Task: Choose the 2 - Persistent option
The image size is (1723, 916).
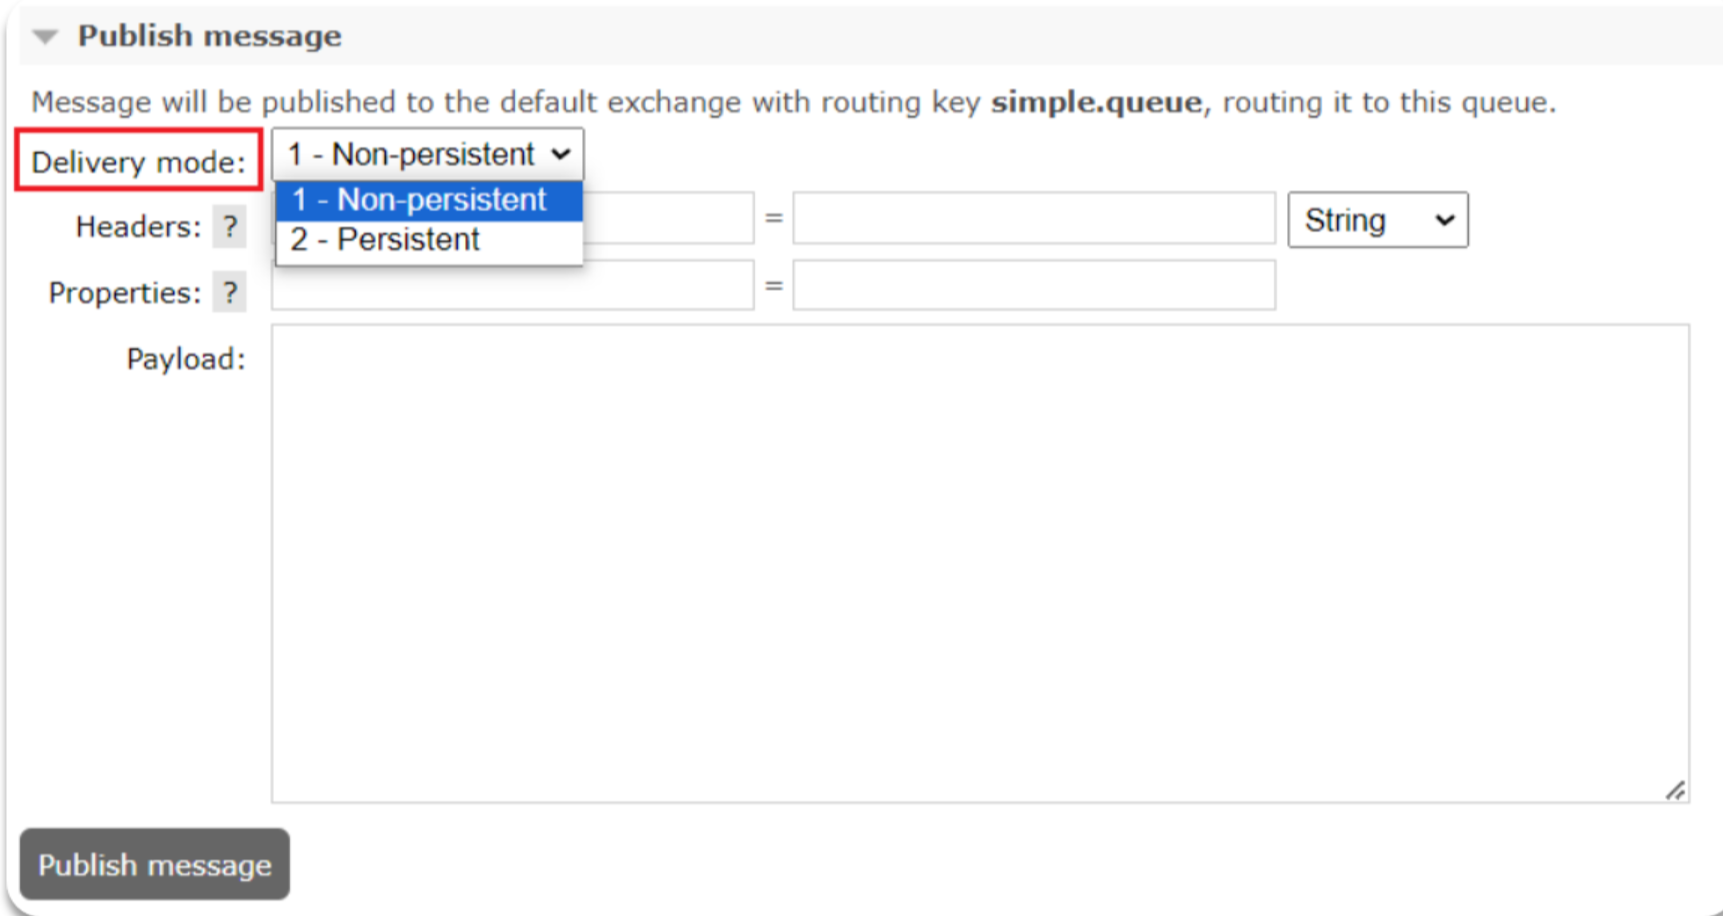Action: tap(429, 240)
